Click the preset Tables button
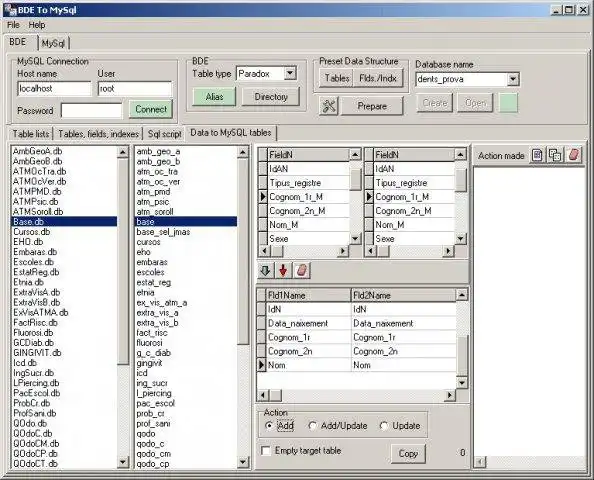This screenshot has height=480, width=594. pyautogui.click(x=337, y=78)
